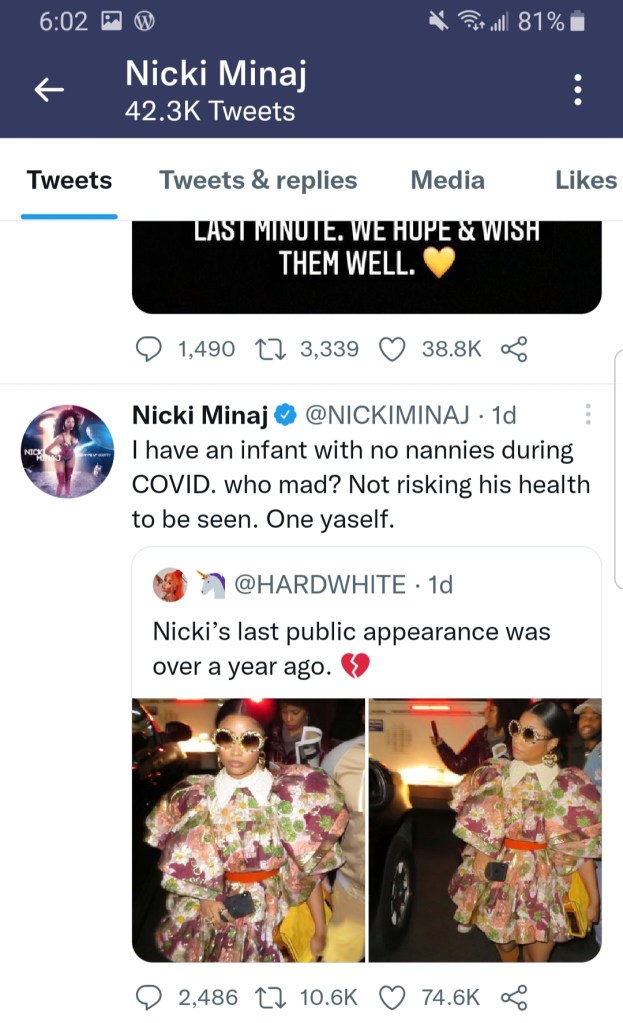623x1023 pixels.
Task: Select the Likes tab
Action: click(x=586, y=180)
